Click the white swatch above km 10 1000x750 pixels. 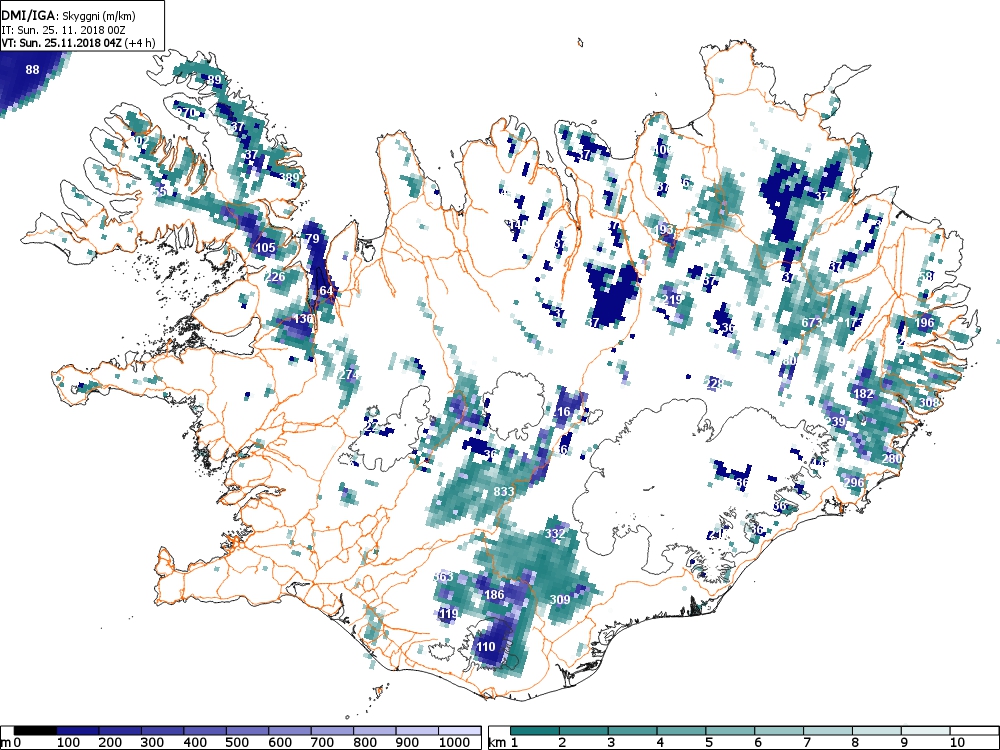pos(973,731)
